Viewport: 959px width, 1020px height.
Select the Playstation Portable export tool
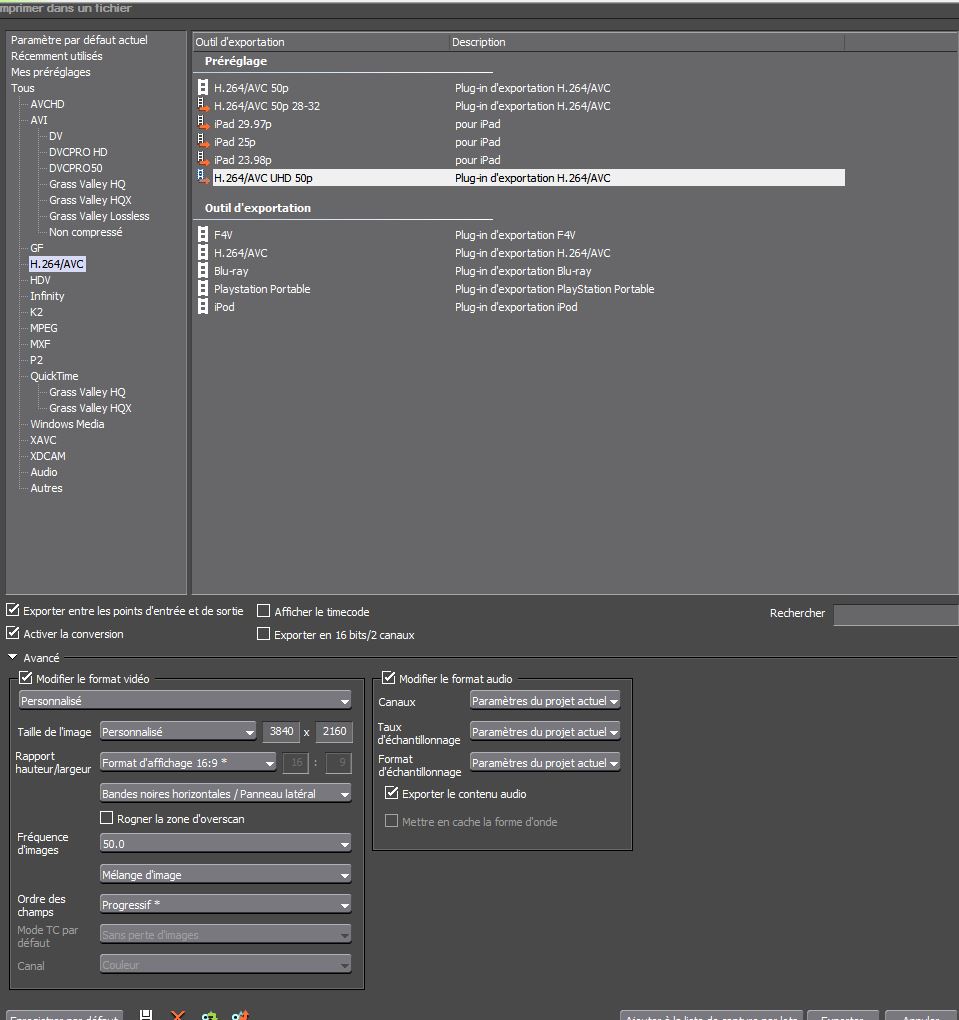520,289
